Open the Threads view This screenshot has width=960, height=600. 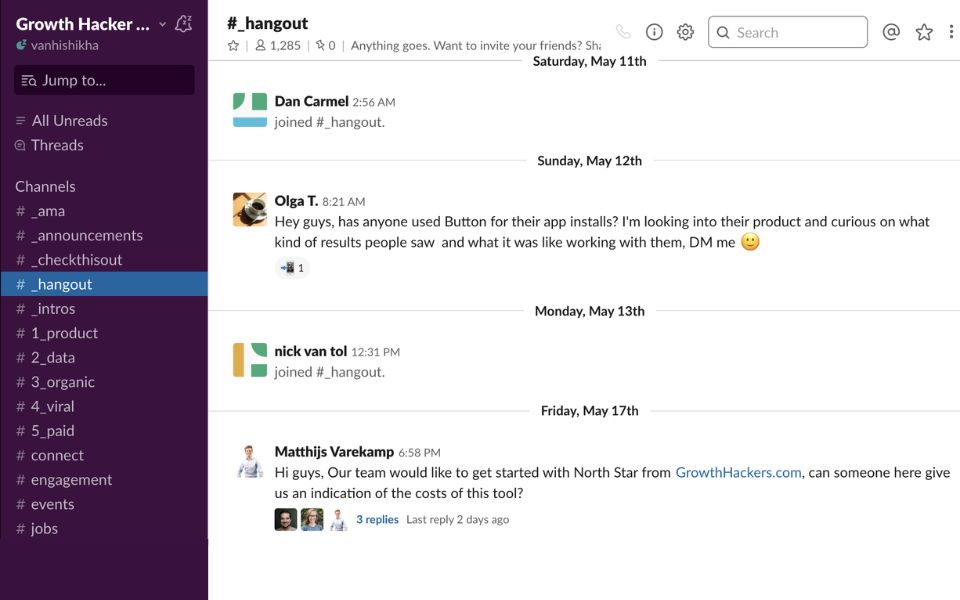click(57, 145)
